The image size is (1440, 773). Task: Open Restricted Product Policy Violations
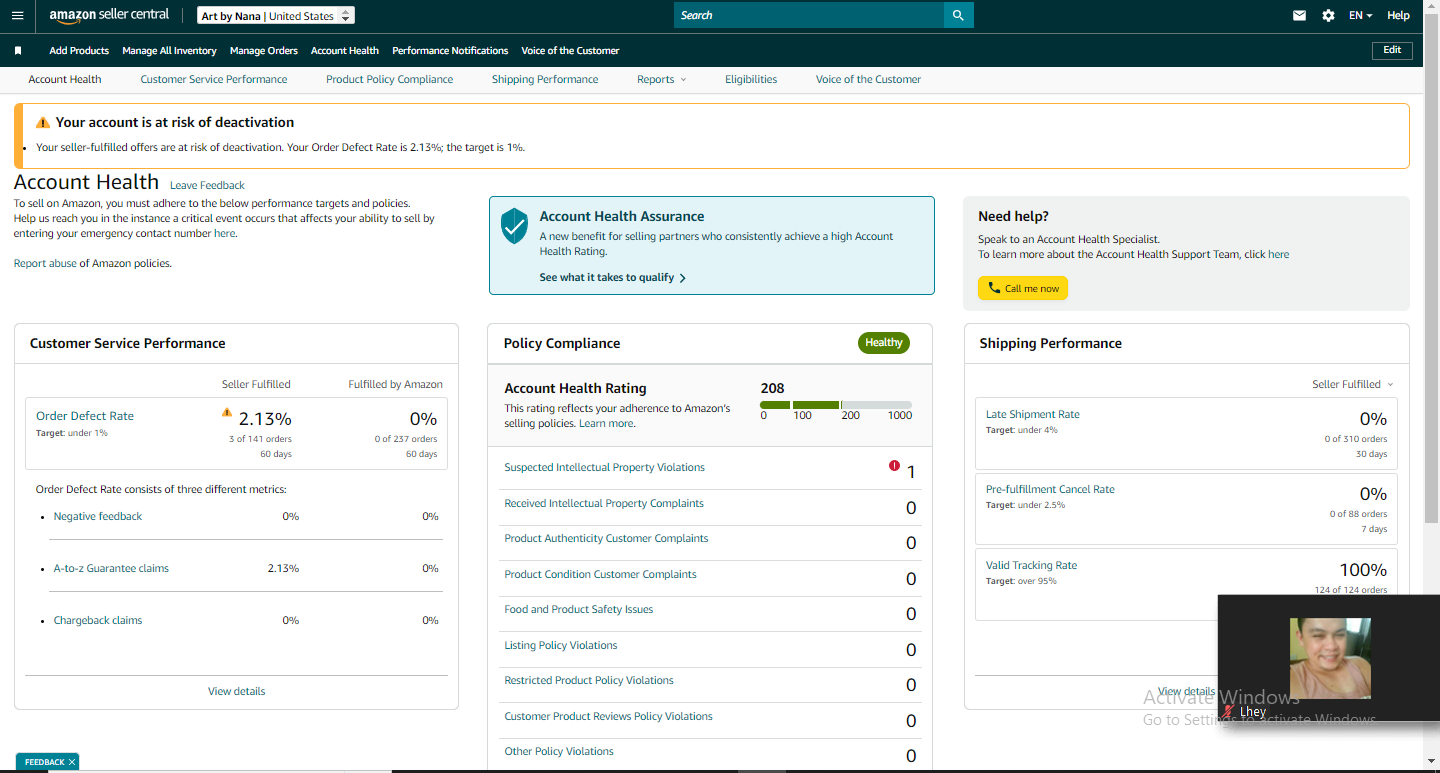coord(589,680)
